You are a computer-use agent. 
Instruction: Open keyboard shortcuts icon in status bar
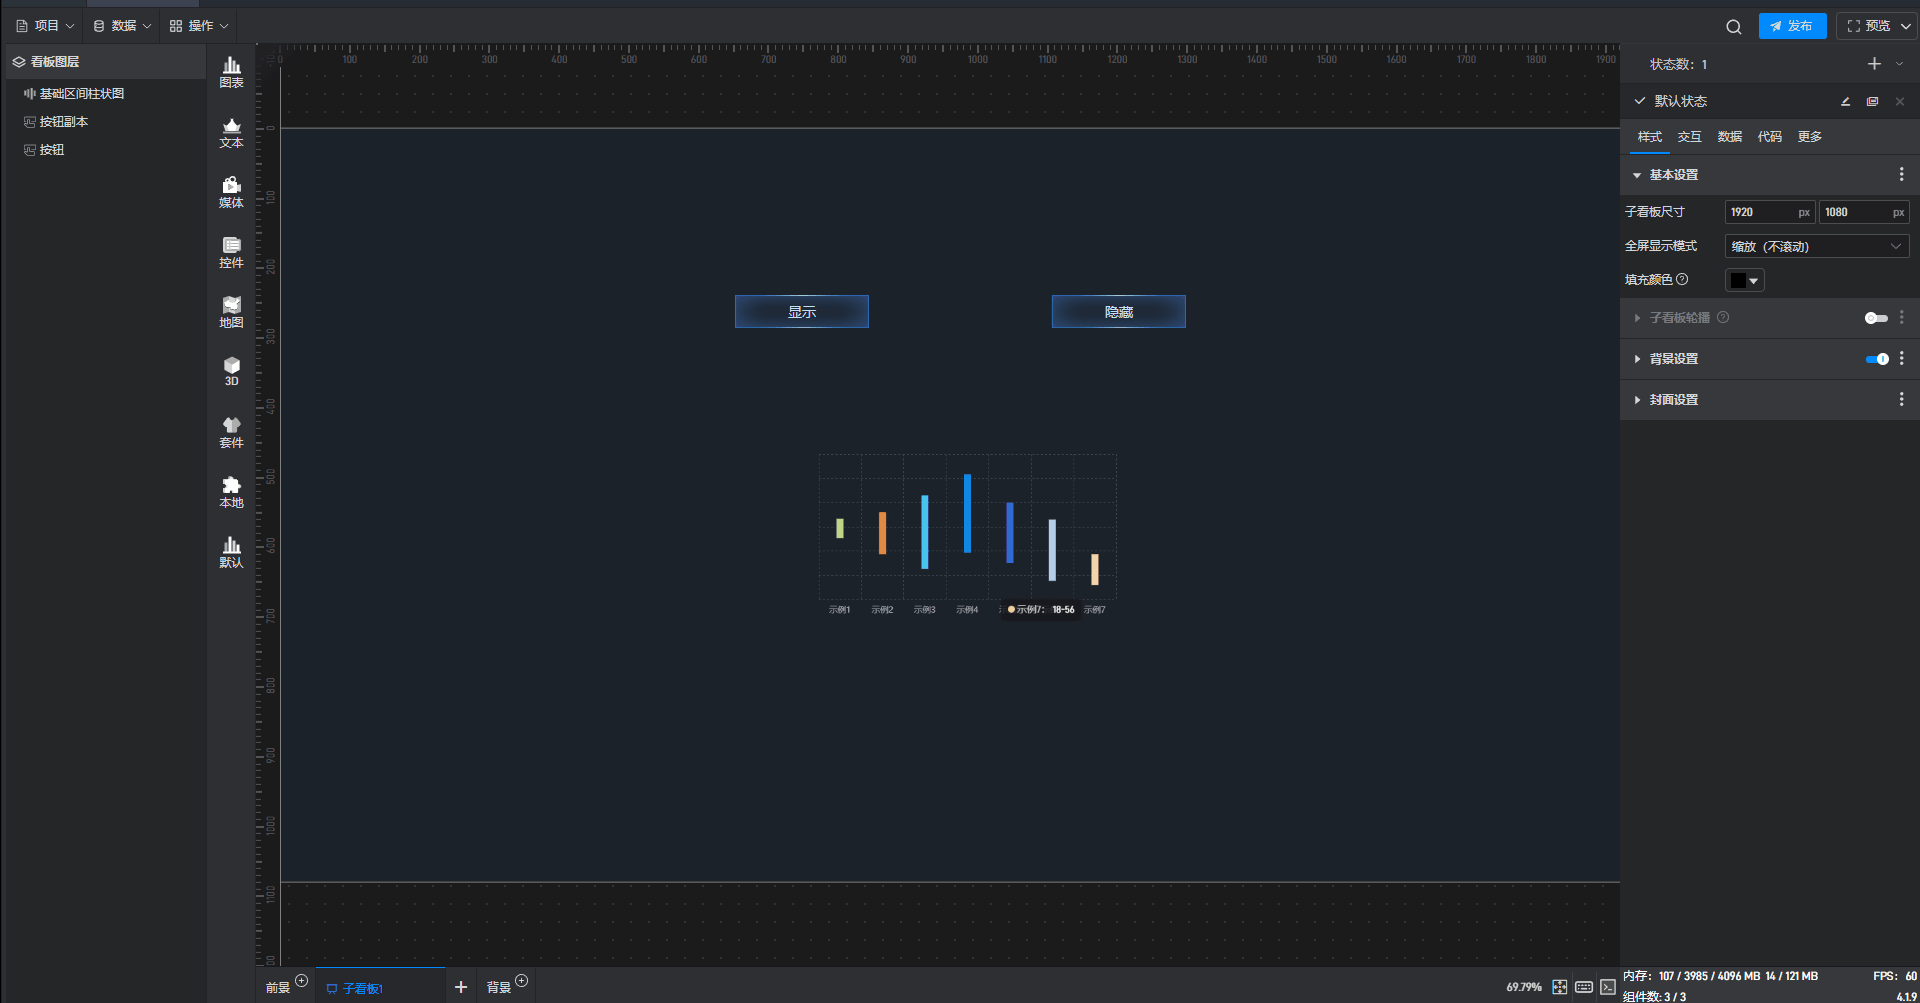click(1584, 987)
